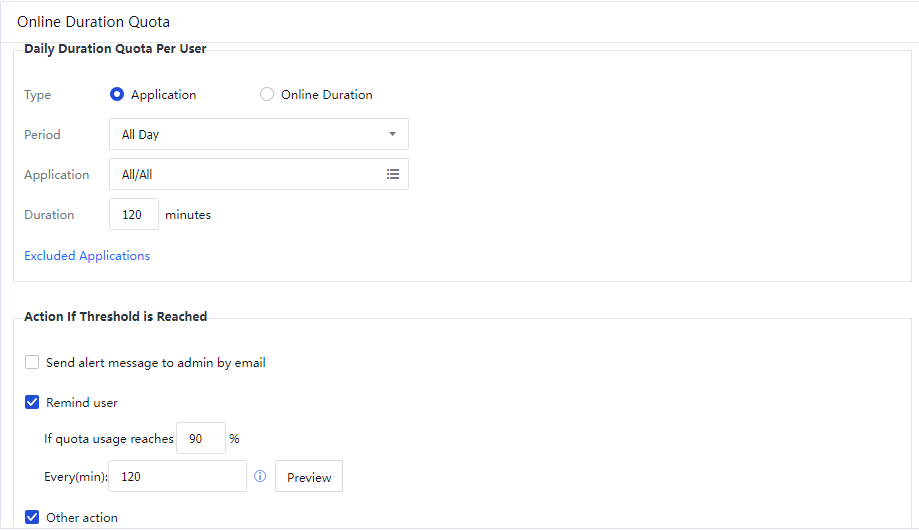Focus the Duration minutes input box
The image size is (919, 530).
133,215
